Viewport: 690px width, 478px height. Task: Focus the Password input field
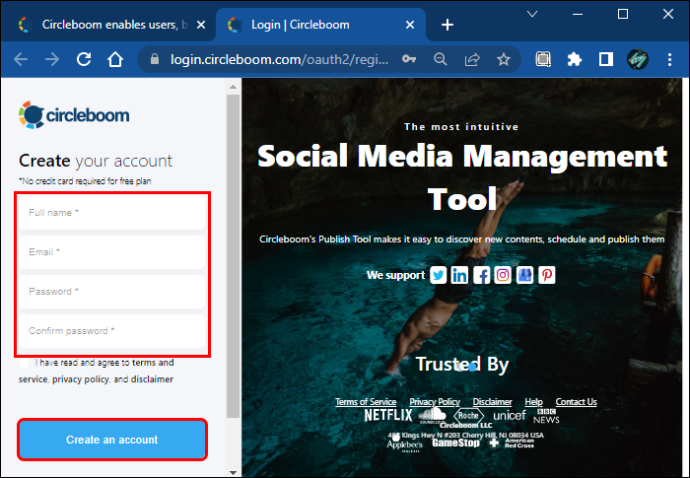(x=112, y=291)
